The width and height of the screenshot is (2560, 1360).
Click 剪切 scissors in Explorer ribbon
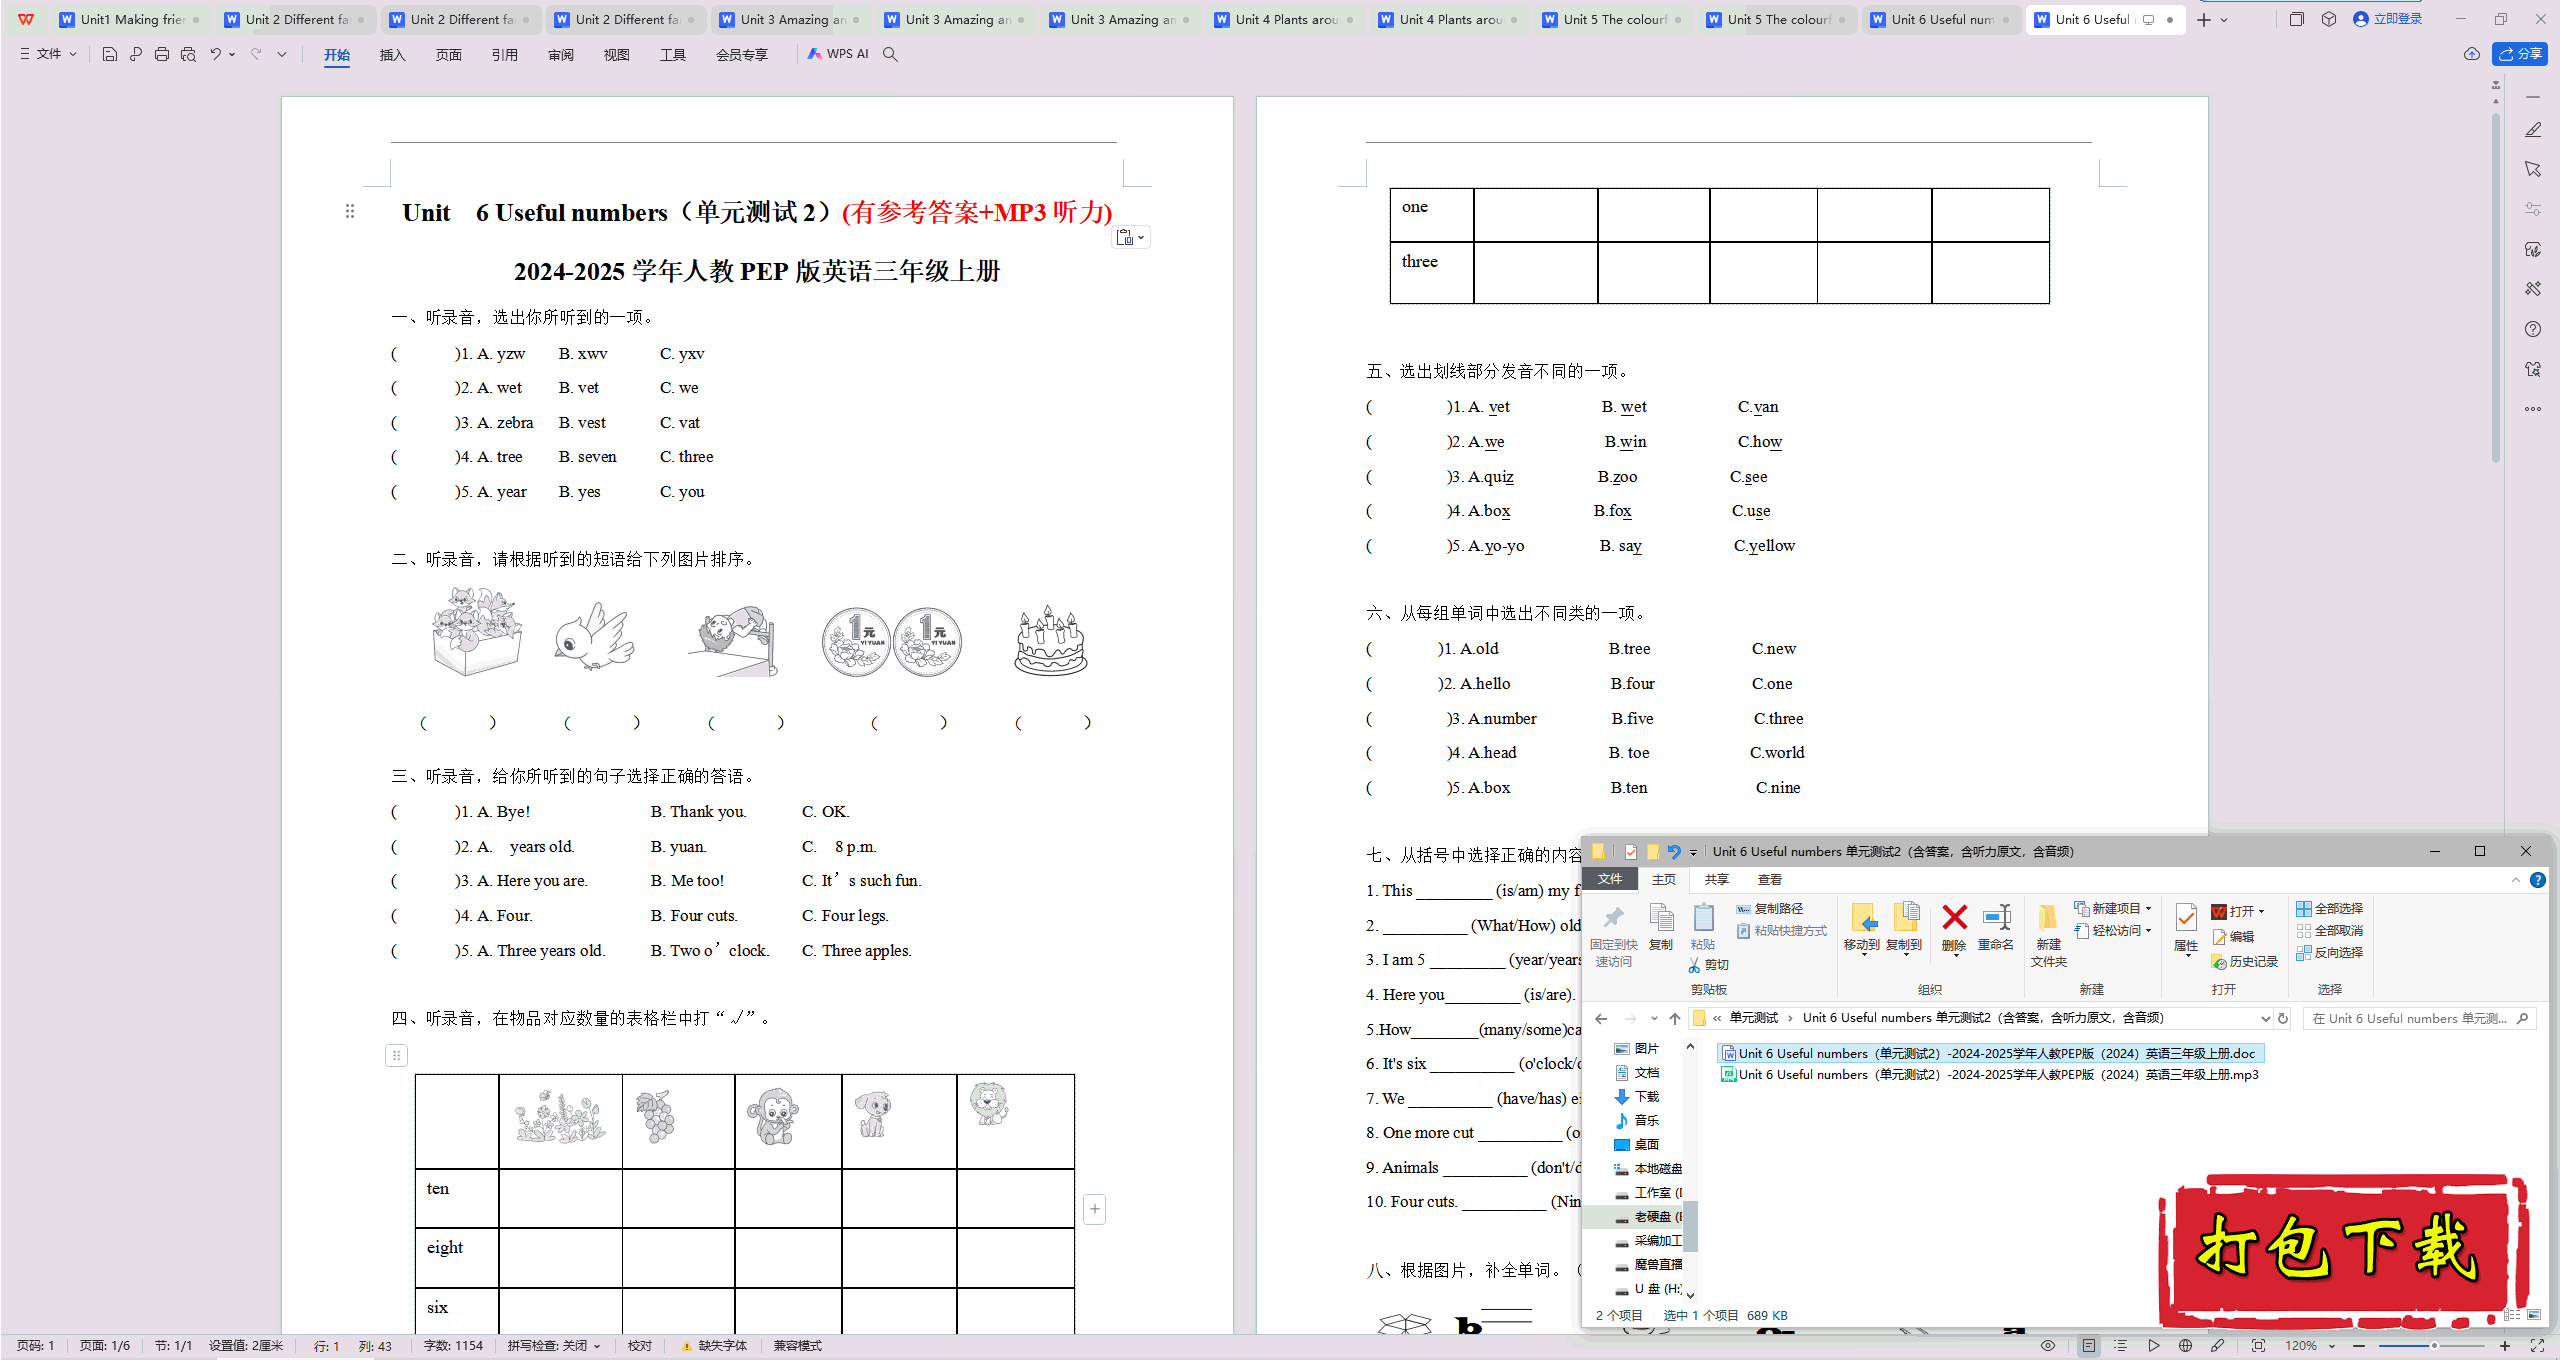[x=1708, y=965]
